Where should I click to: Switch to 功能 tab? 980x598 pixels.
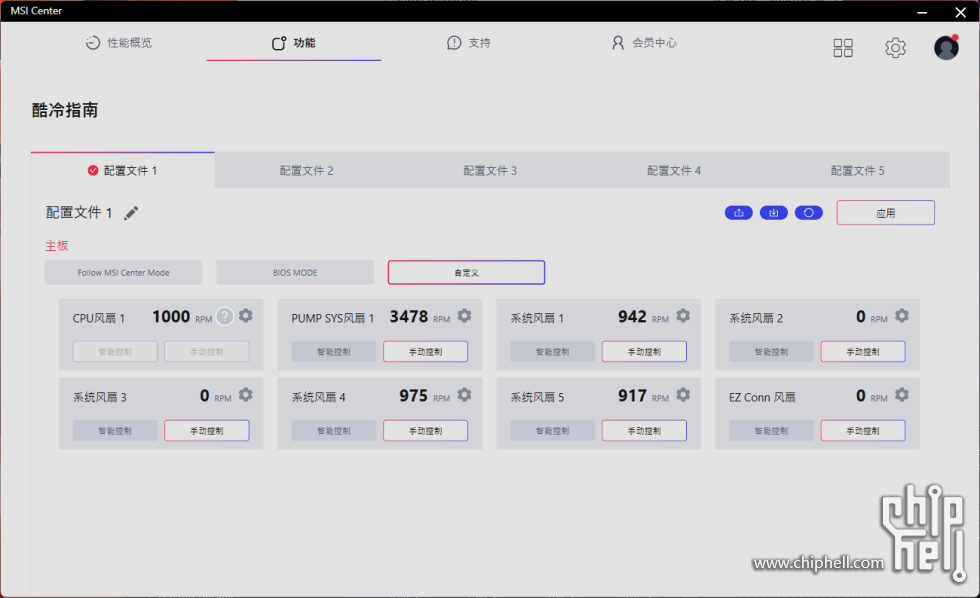(294, 42)
